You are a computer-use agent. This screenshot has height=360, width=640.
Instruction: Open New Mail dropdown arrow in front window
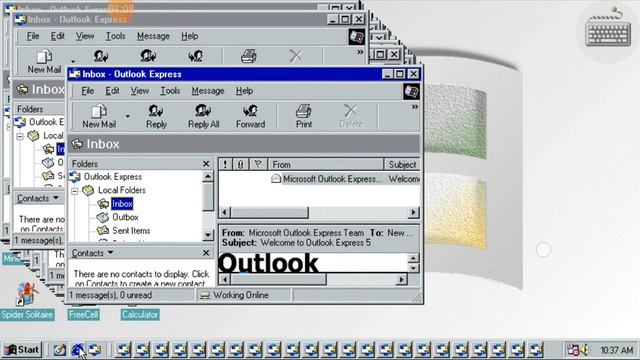127,116
